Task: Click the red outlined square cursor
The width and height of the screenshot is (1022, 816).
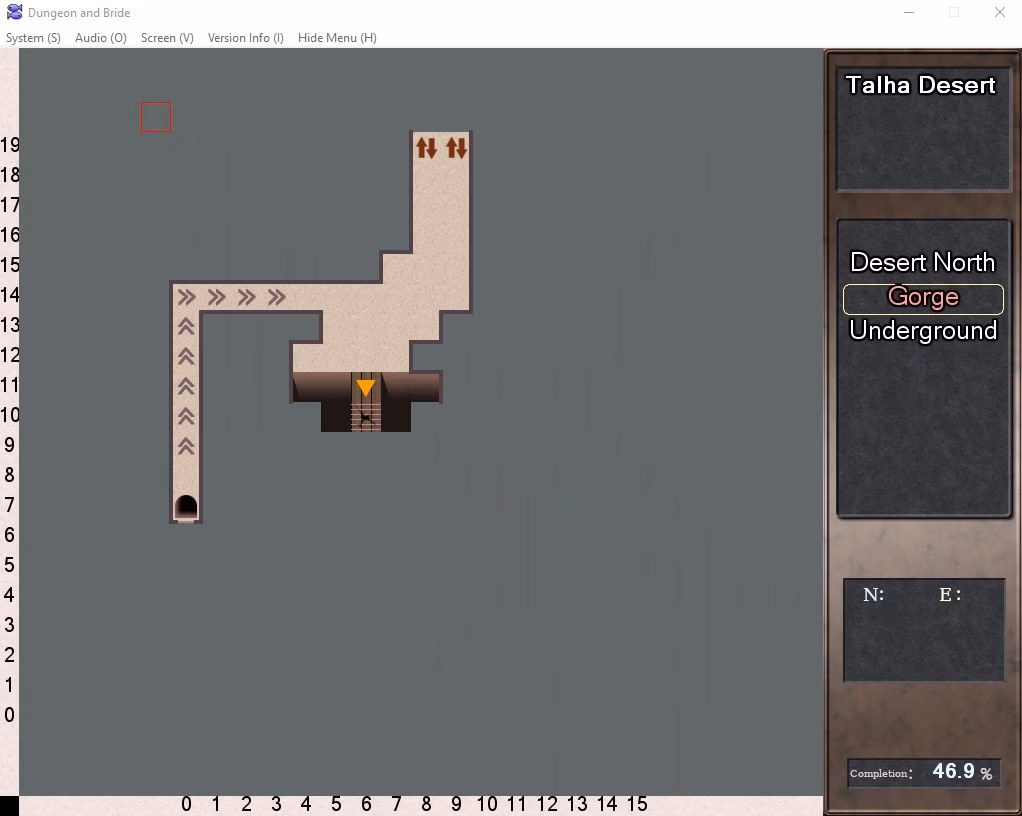Action: point(156,117)
